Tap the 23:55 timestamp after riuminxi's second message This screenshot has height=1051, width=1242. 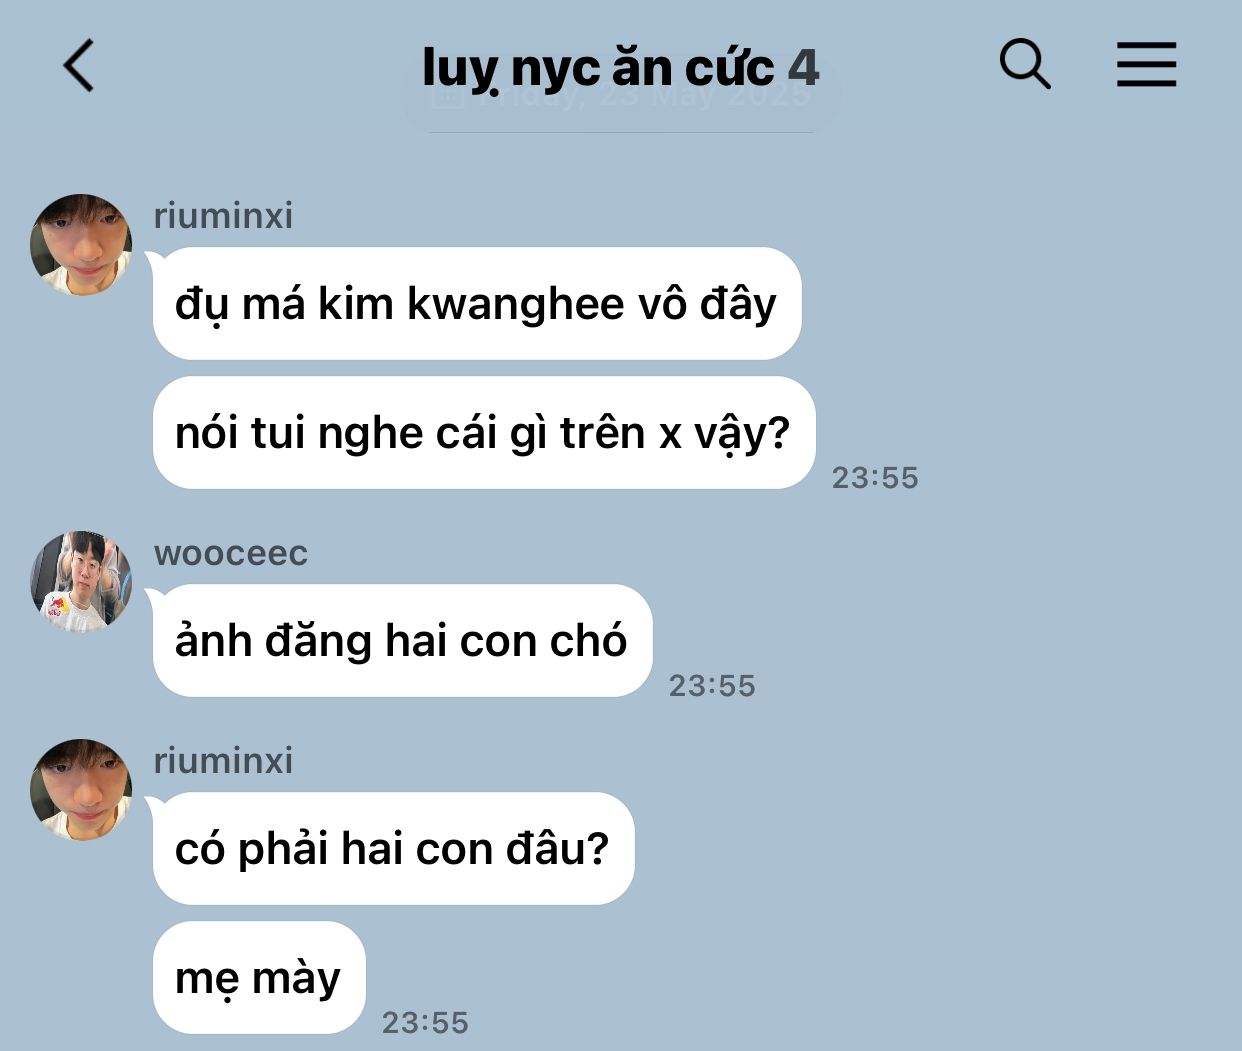pyautogui.click(x=875, y=478)
